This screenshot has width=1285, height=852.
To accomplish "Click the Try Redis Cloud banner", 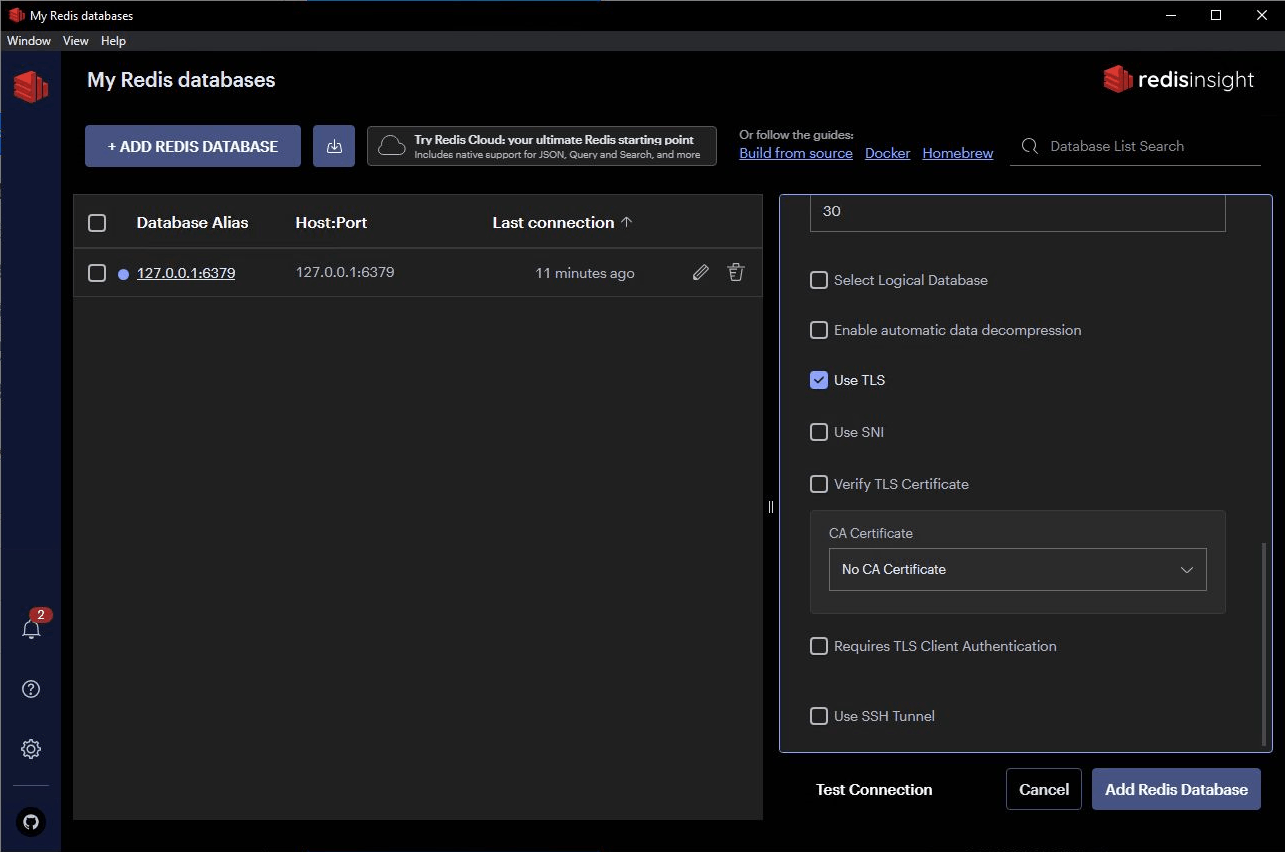I will point(542,146).
